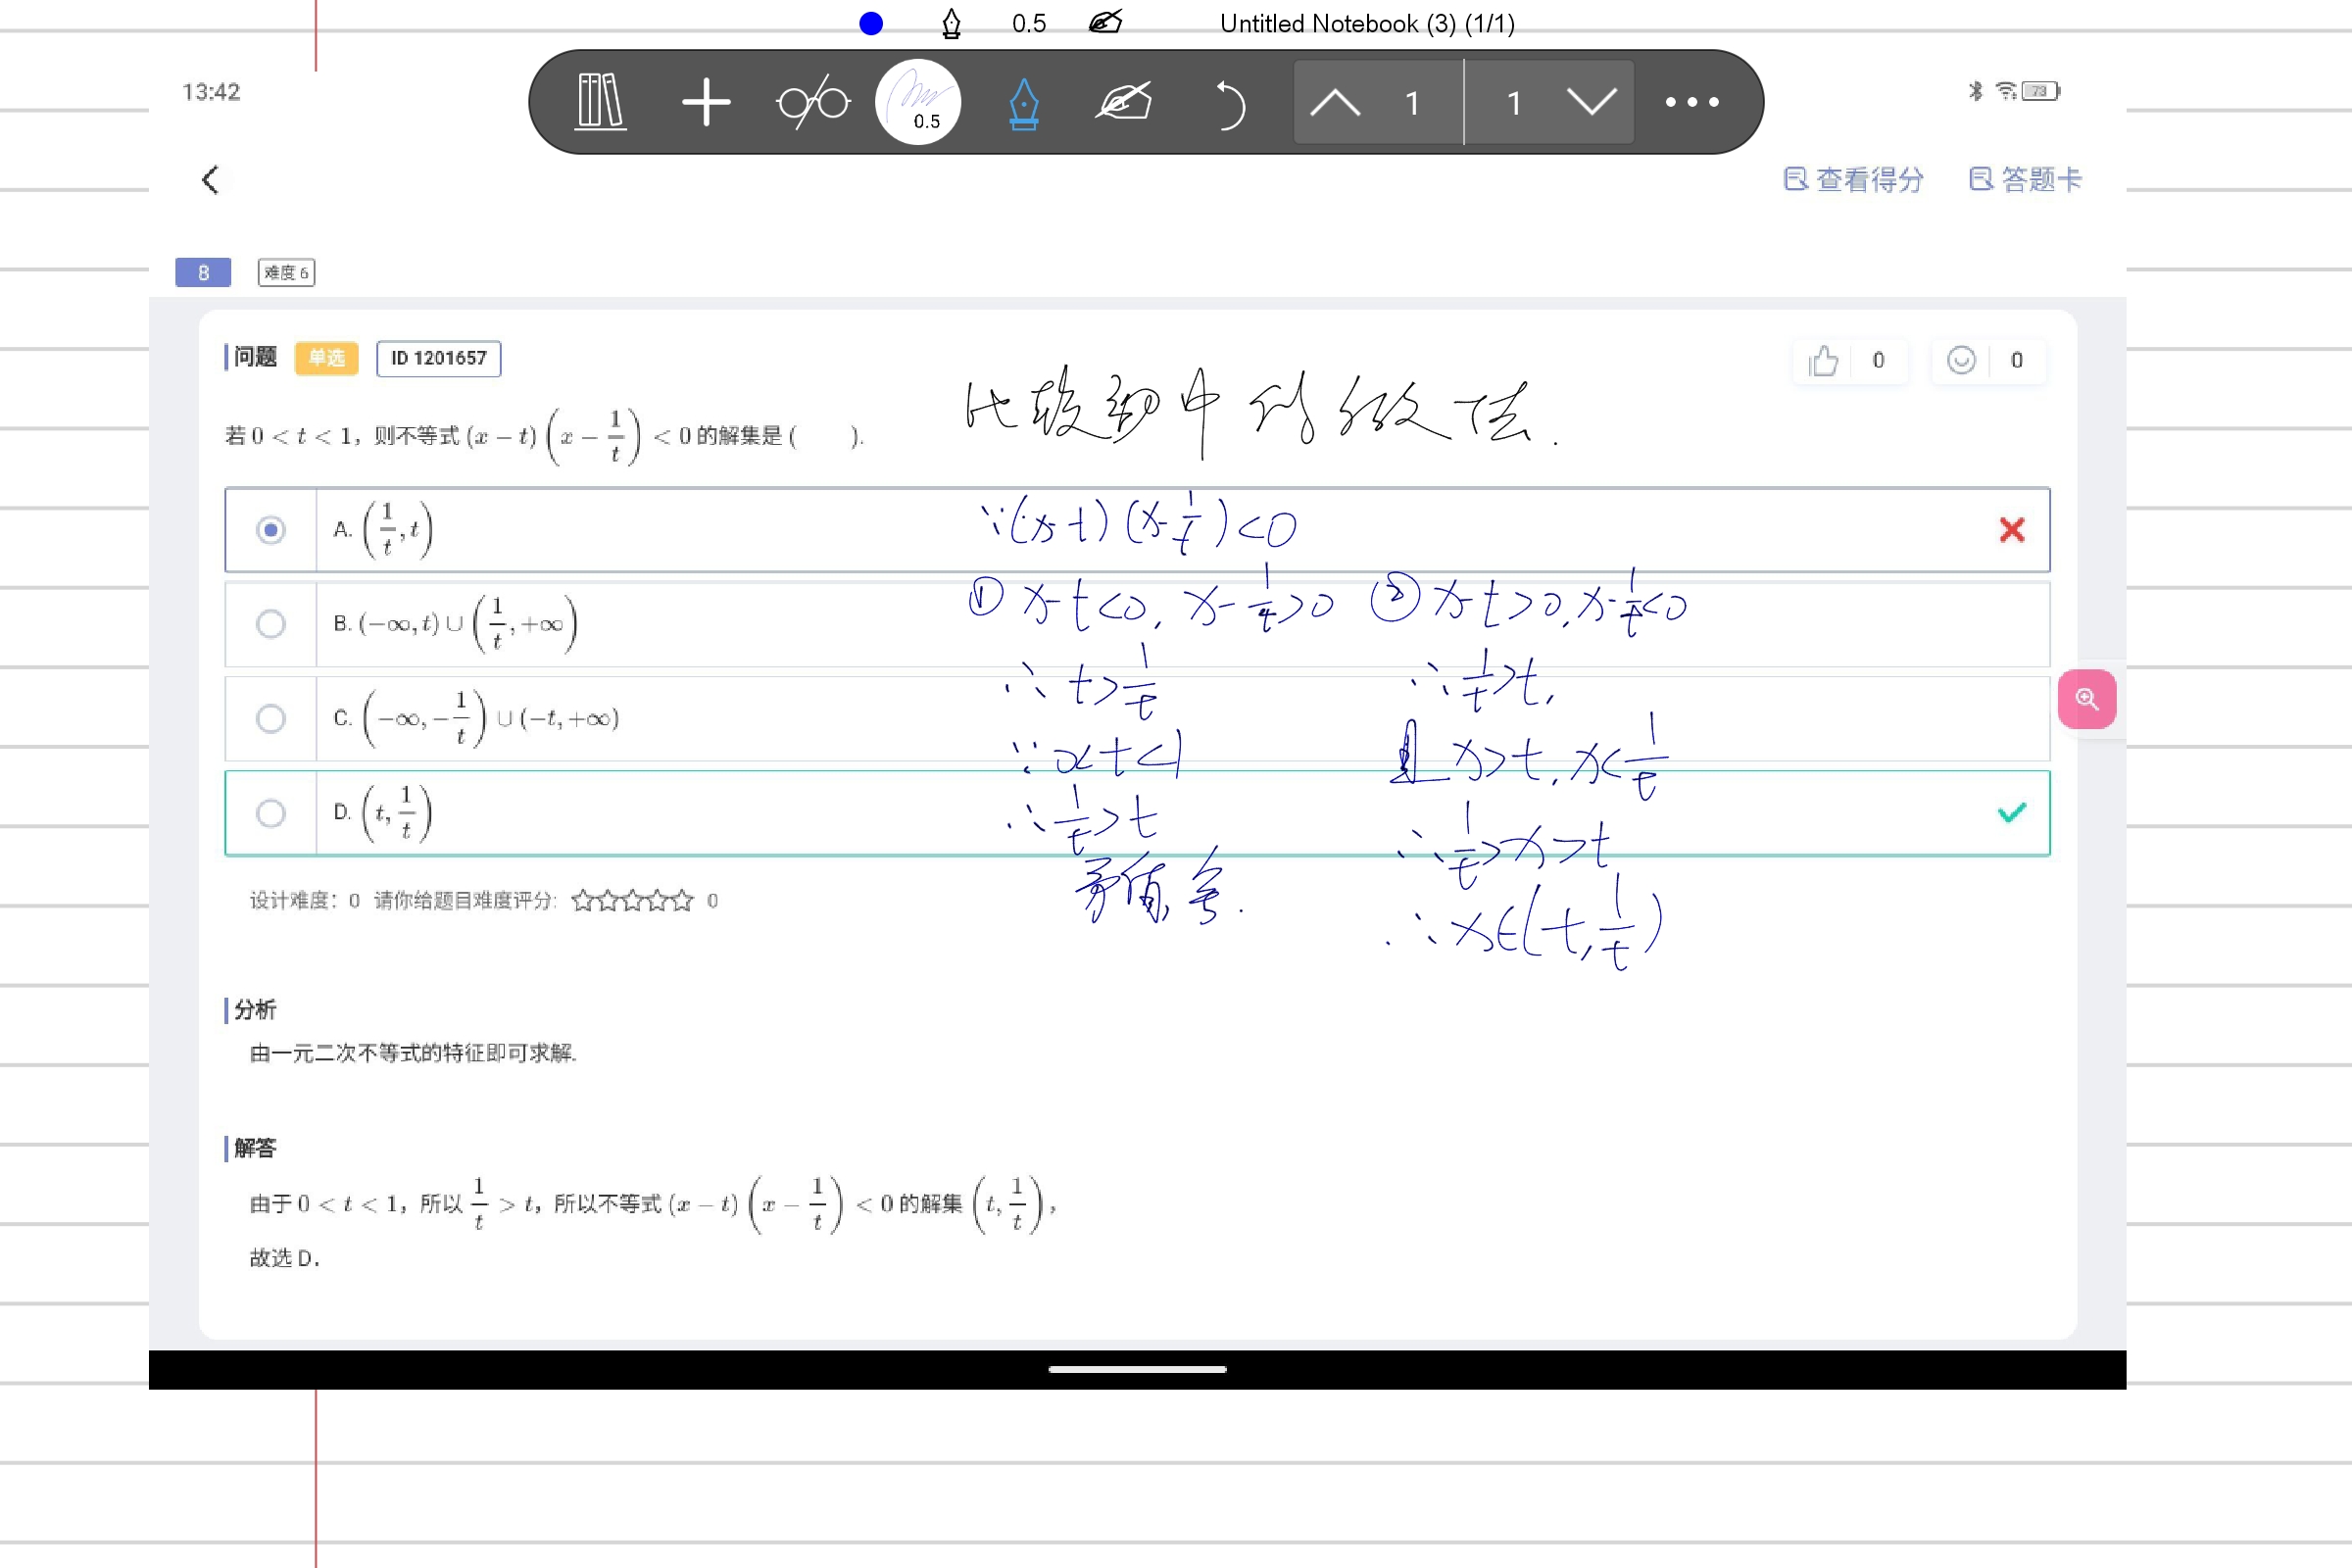Screen dimensions: 2352x1568
Task: Rate difficulty with the last star
Action: tap(682, 901)
